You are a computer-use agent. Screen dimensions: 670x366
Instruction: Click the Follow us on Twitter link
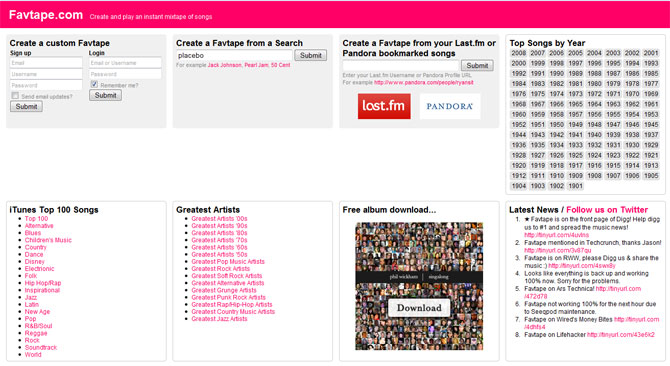[607, 210]
